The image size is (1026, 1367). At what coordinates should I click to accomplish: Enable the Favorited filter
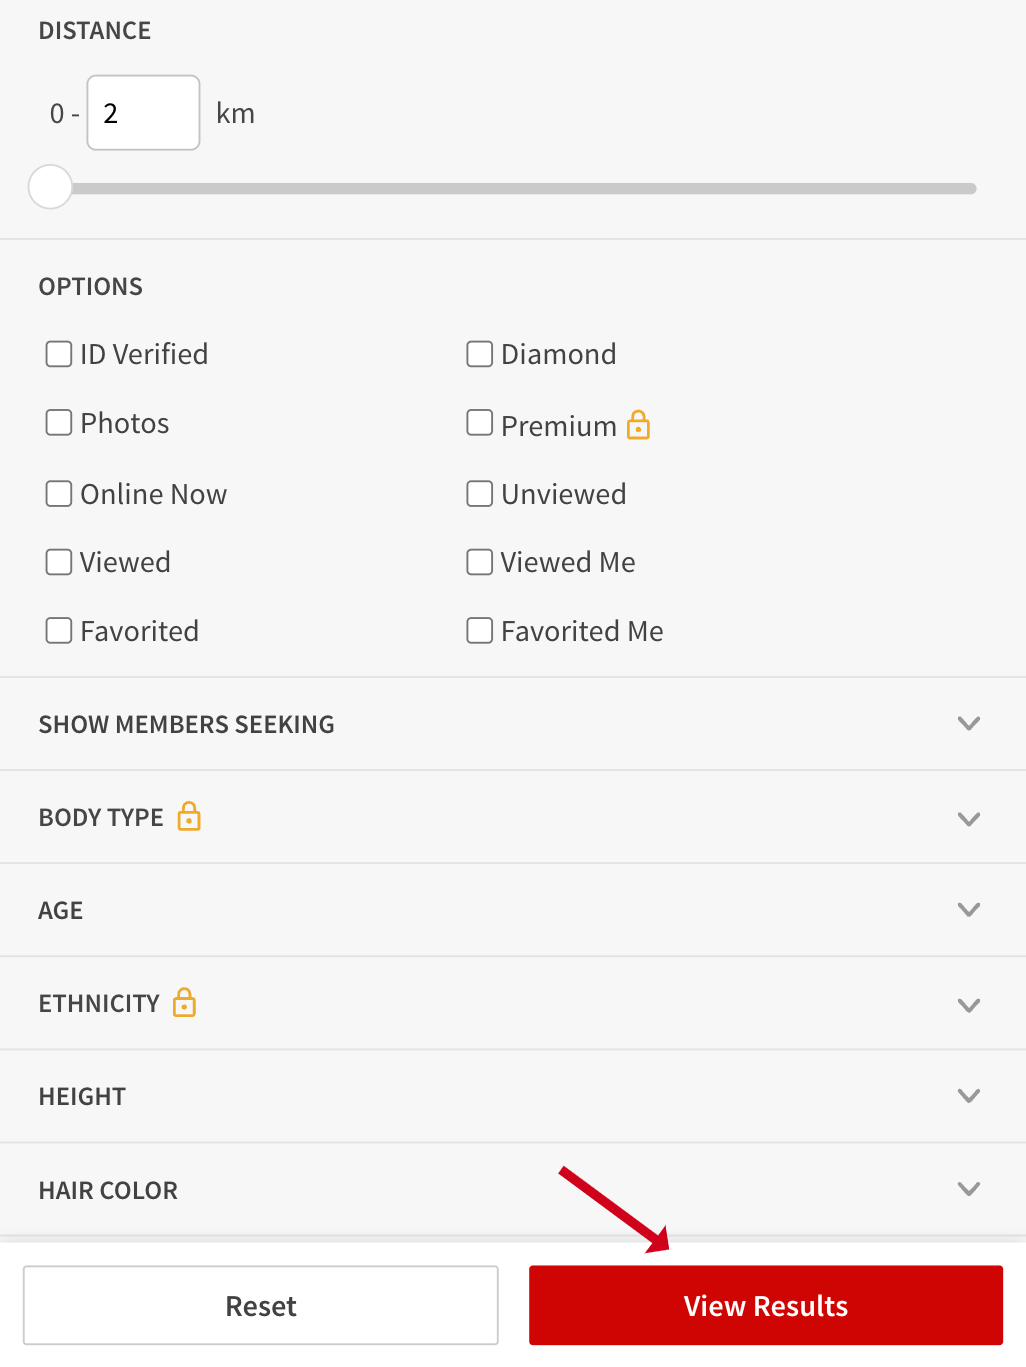(59, 630)
